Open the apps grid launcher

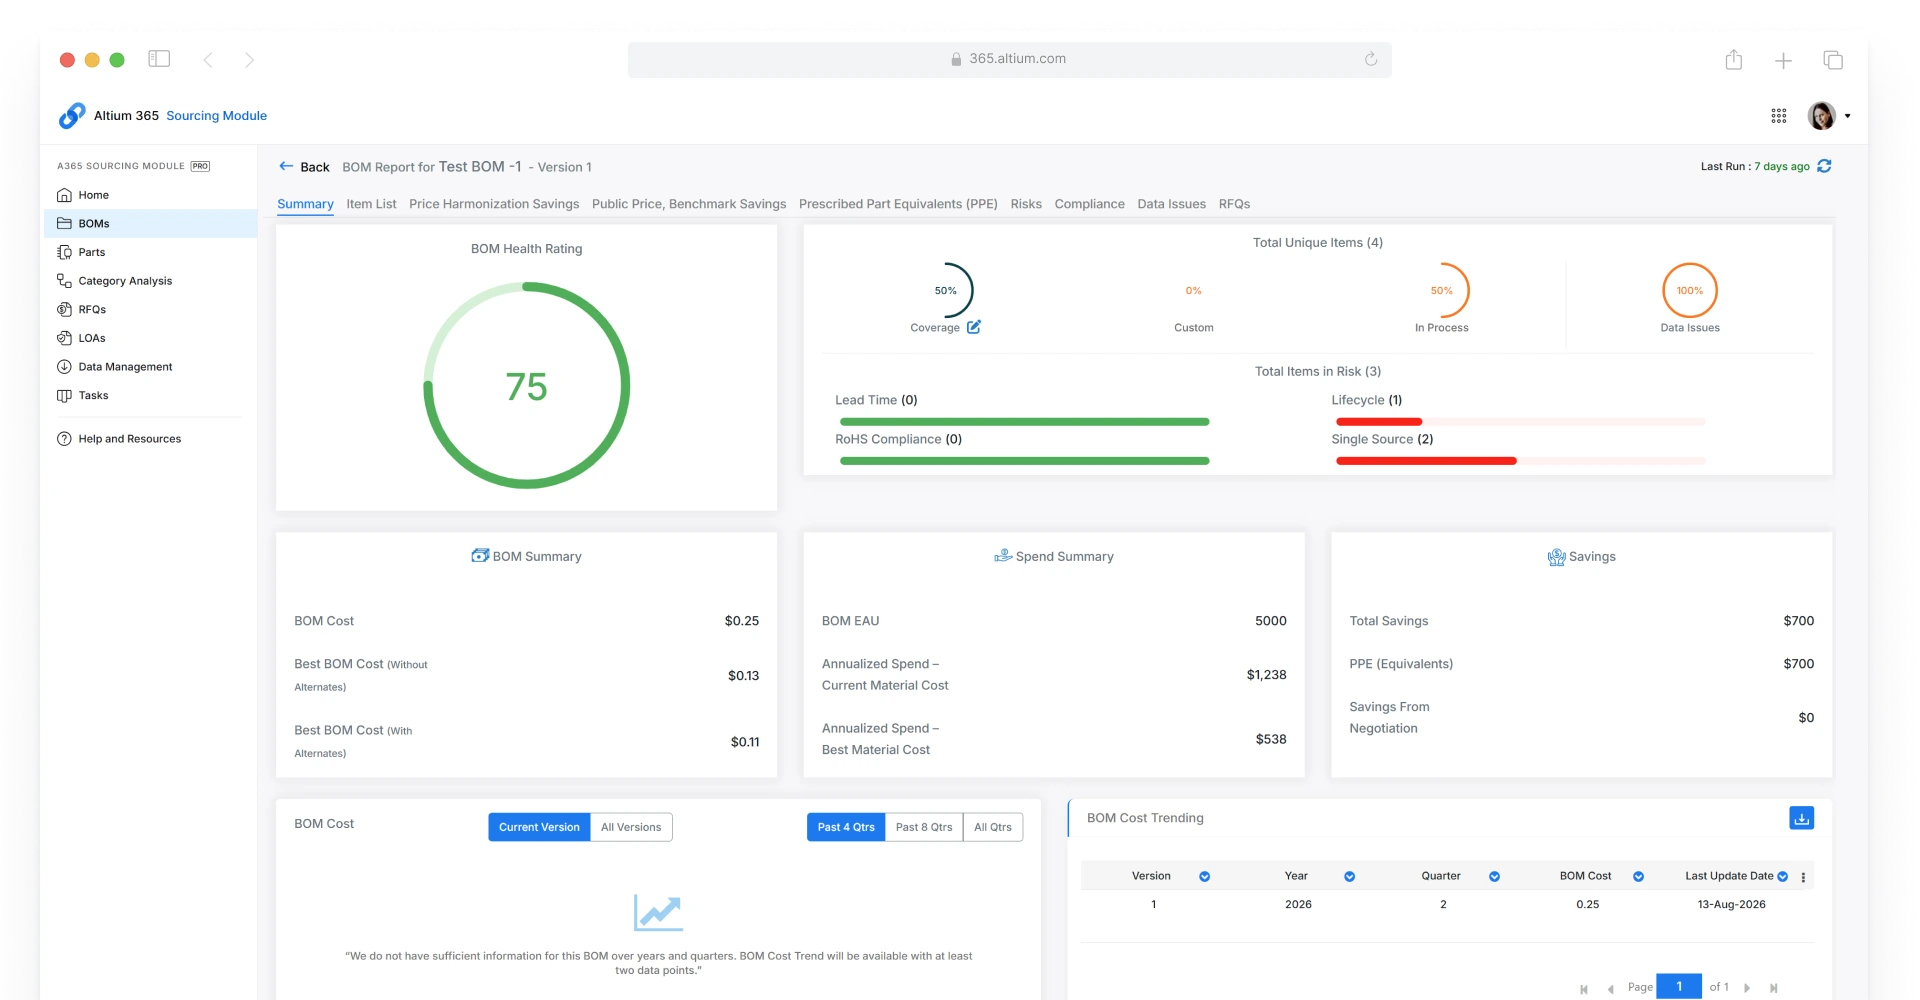coord(1778,116)
